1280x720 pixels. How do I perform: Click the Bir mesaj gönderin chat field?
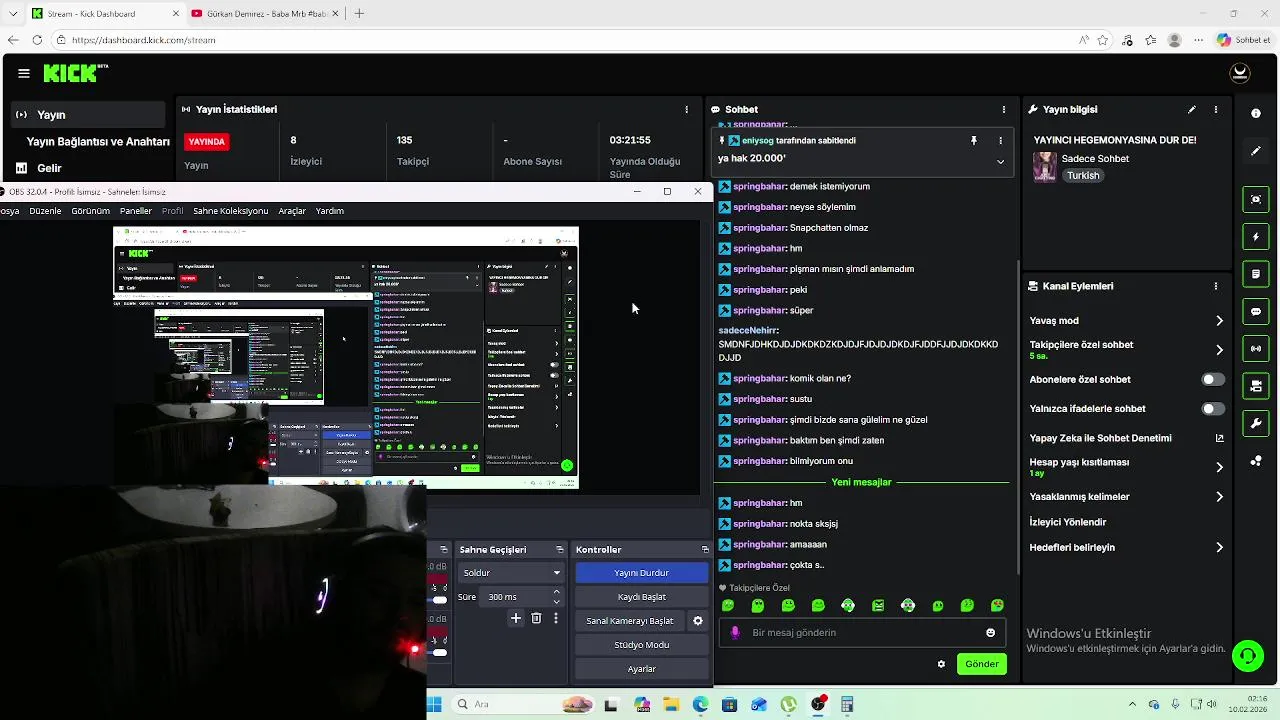pyautogui.click(x=862, y=633)
